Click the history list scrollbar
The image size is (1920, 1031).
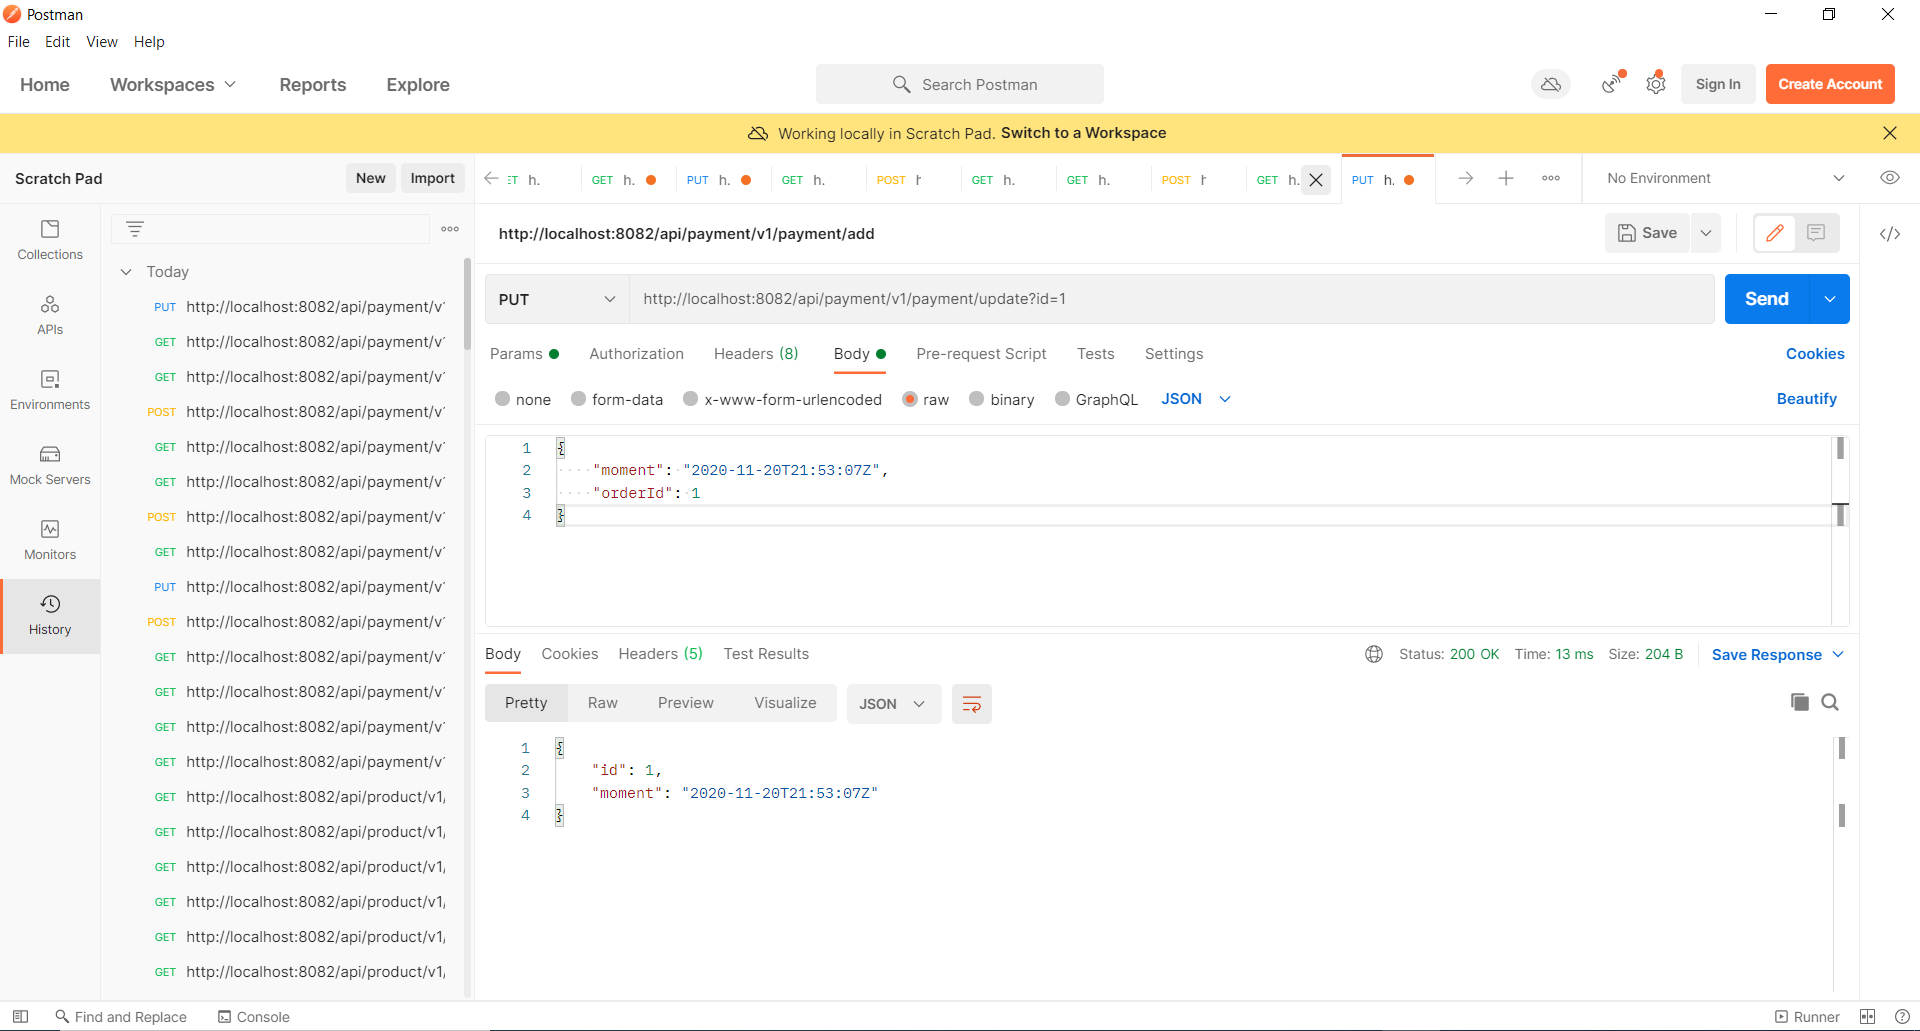467,305
